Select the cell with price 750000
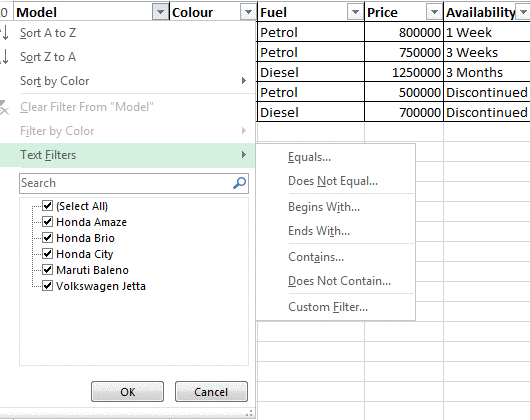 pos(404,52)
